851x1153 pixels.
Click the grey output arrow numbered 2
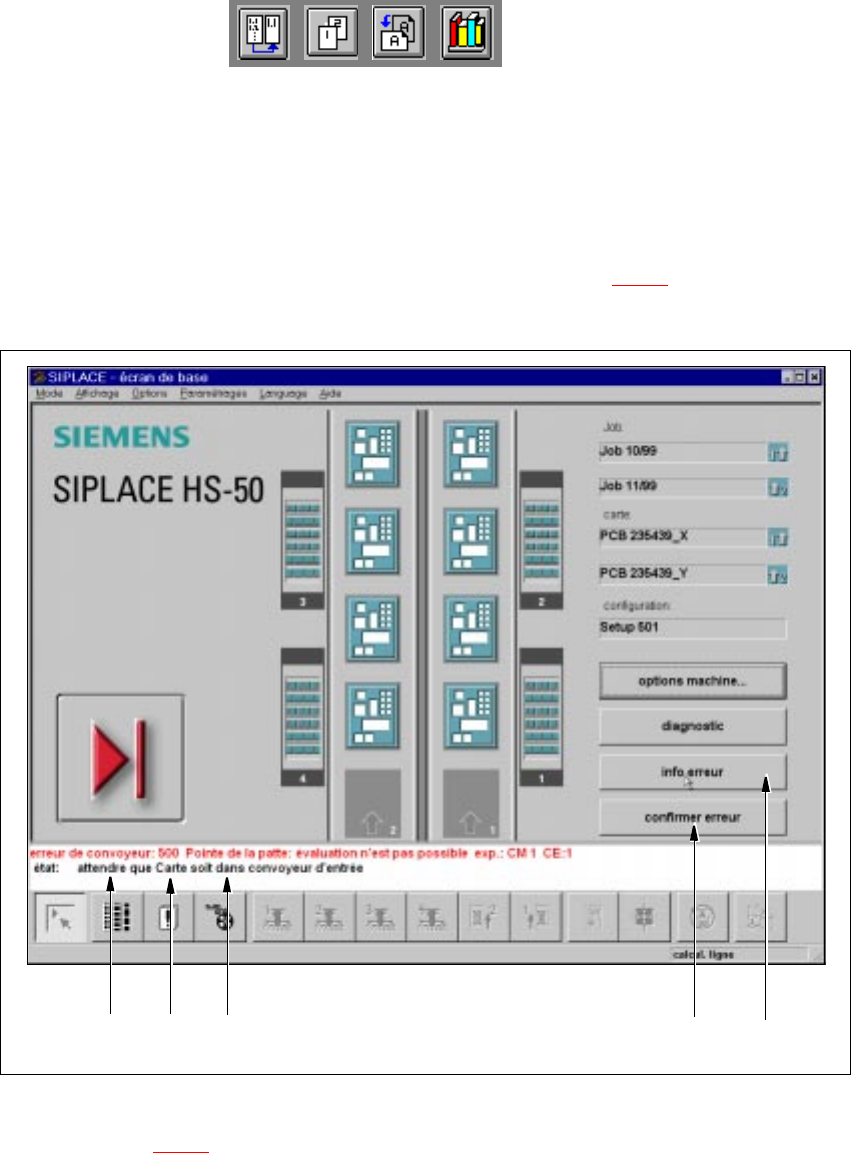[x=373, y=804]
